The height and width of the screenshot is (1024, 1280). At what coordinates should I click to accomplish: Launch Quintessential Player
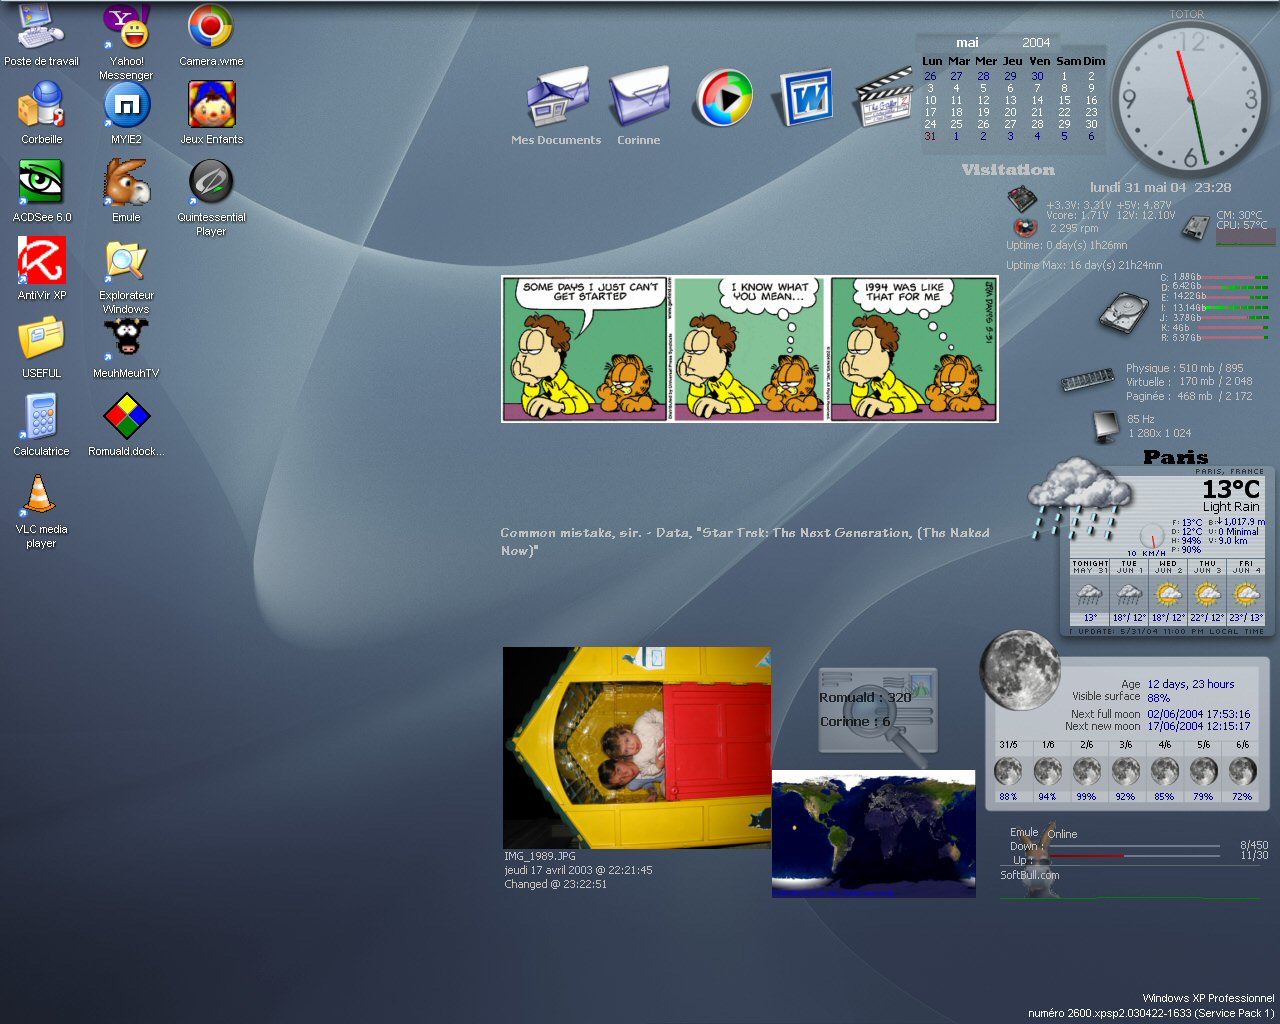pos(211,198)
